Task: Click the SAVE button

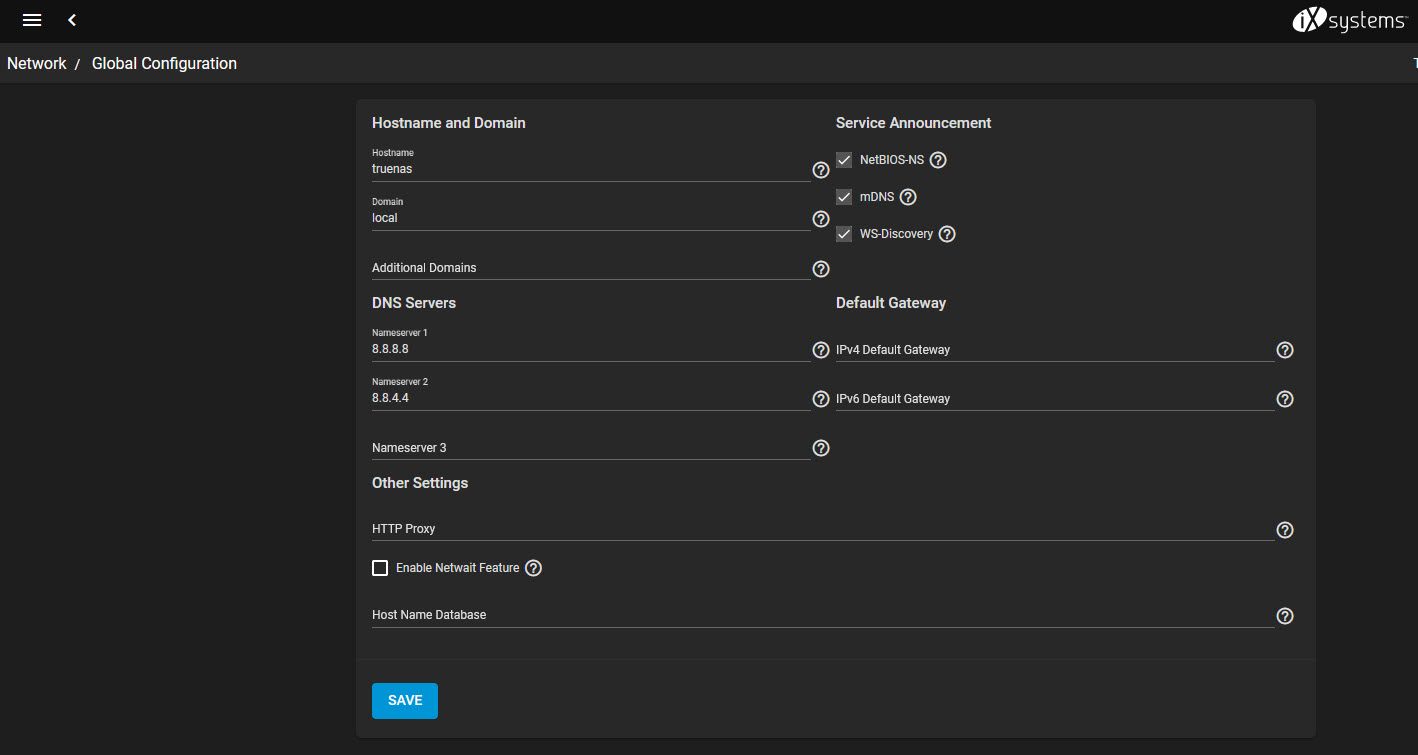Action: [x=405, y=701]
